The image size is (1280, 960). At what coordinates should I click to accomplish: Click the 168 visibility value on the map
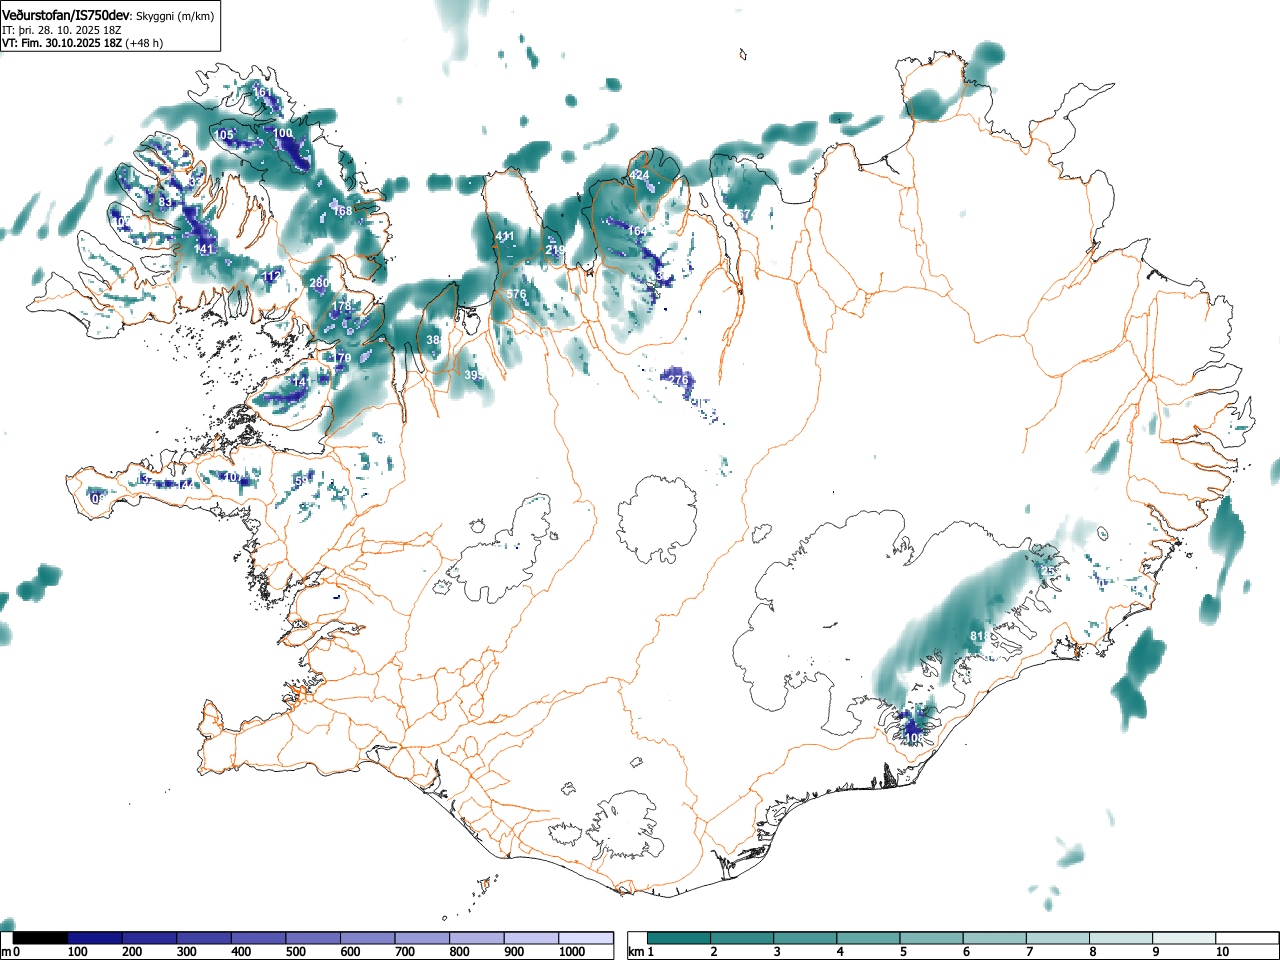pos(343,211)
